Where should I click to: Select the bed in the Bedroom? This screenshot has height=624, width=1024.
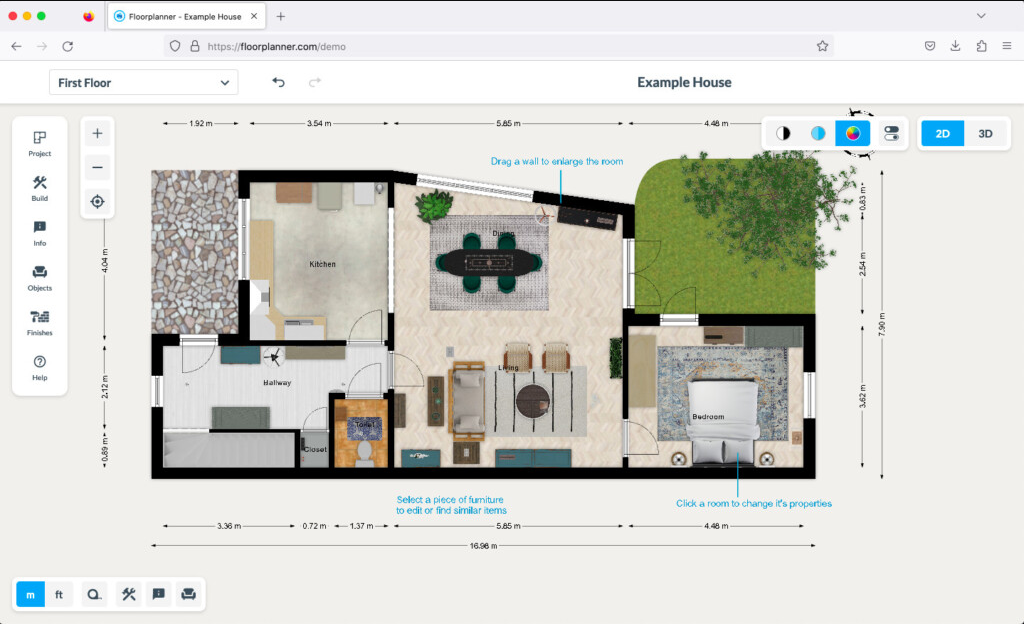pos(723,421)
